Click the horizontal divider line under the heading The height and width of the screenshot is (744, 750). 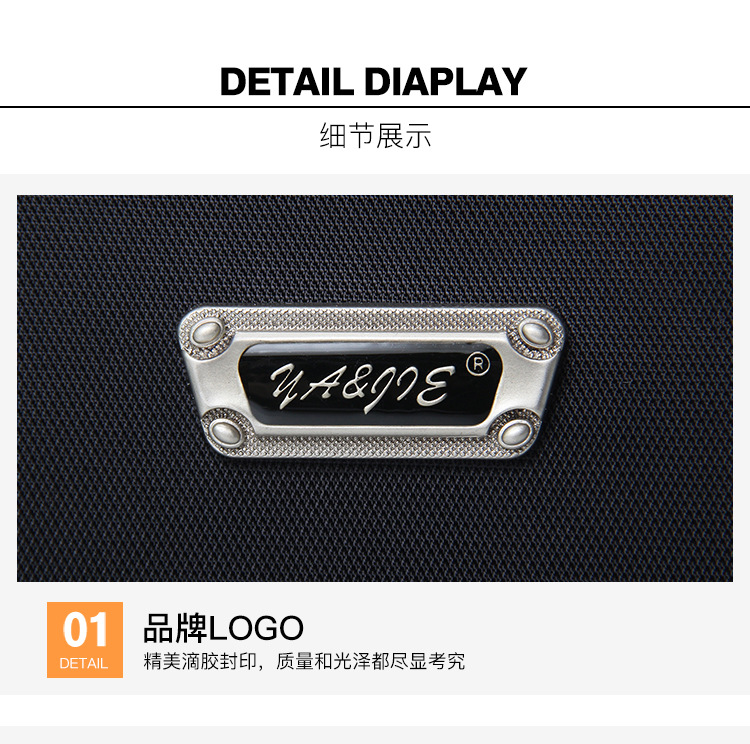[x=375, y=107]
